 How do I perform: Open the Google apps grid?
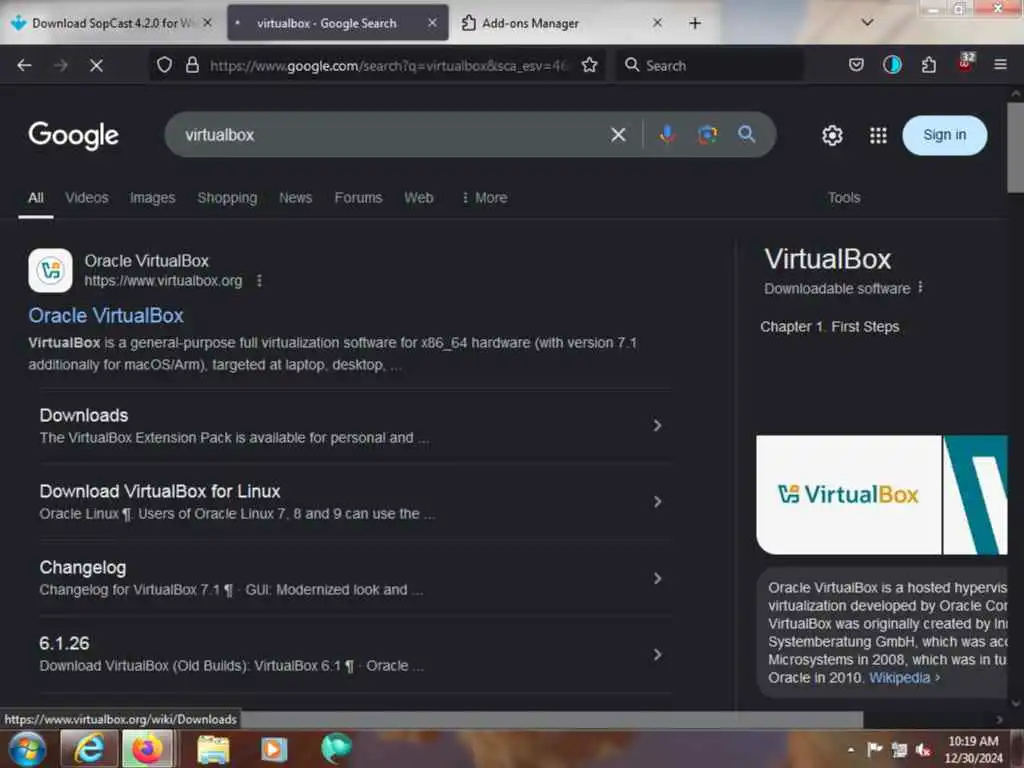(878, 135)
